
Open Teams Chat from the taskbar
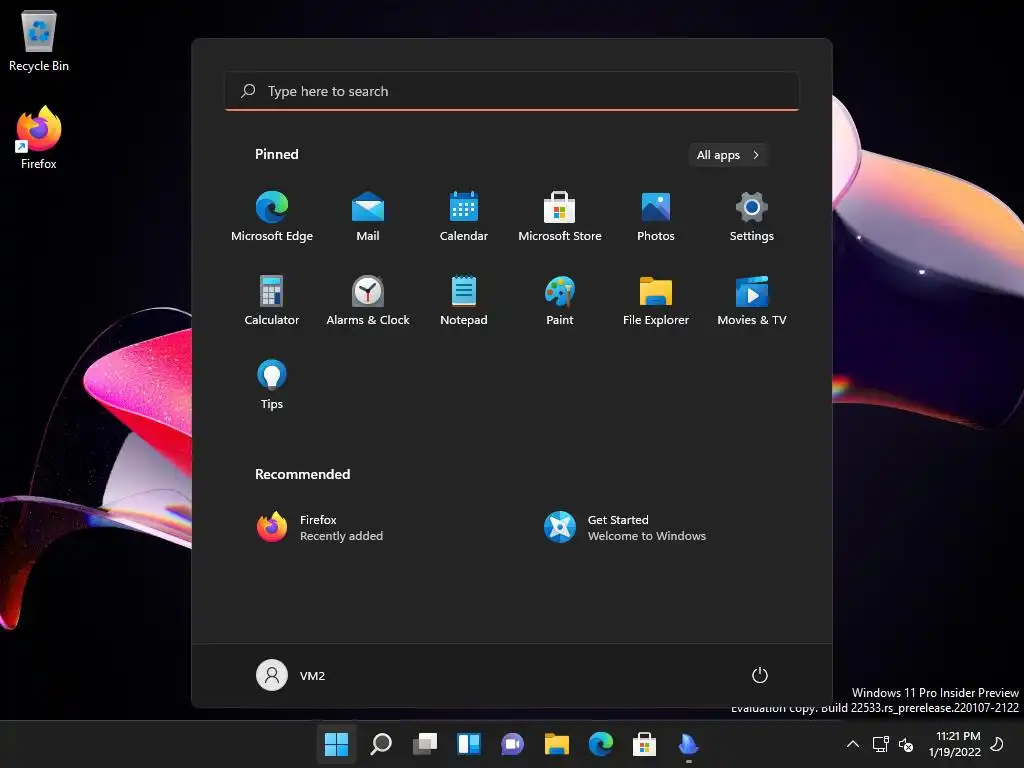(x=513, y=744)
